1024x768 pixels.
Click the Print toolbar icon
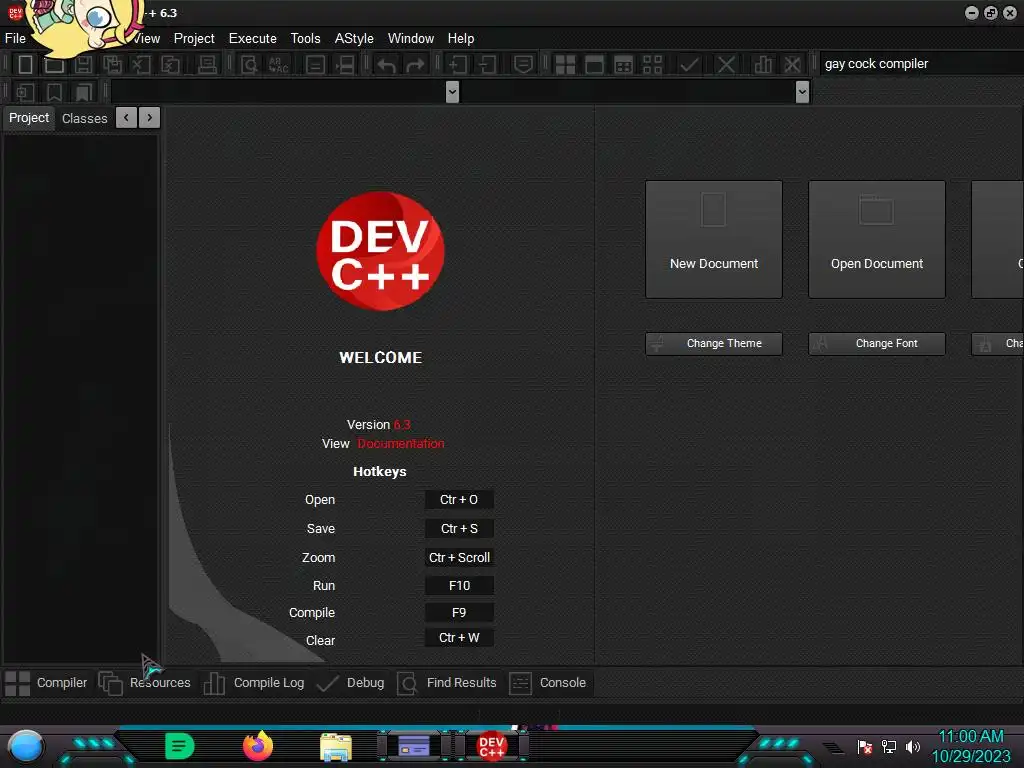(207, 64)
